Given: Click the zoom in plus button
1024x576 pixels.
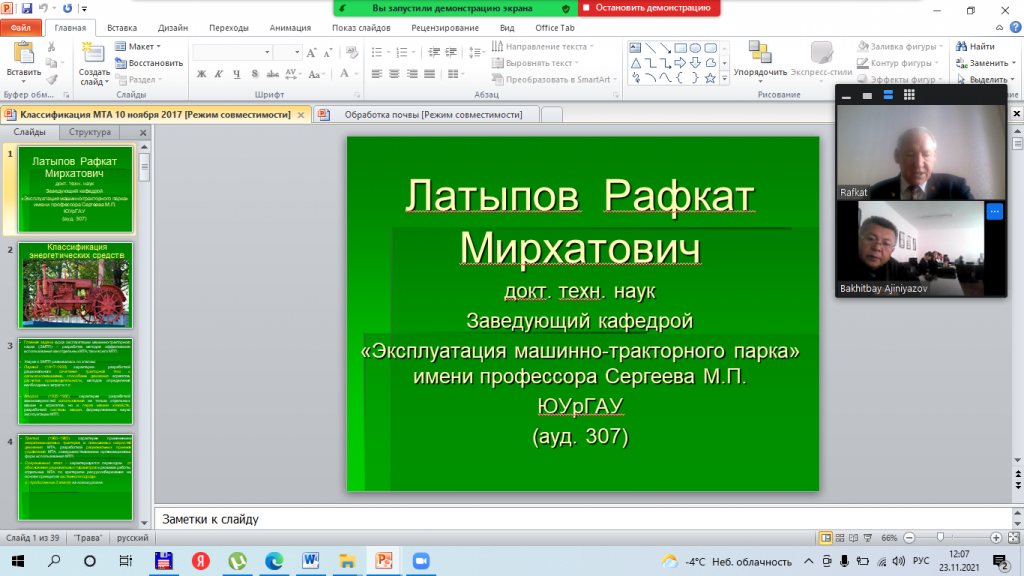Looking at the screenshot, I should click(x=995, y=537).
